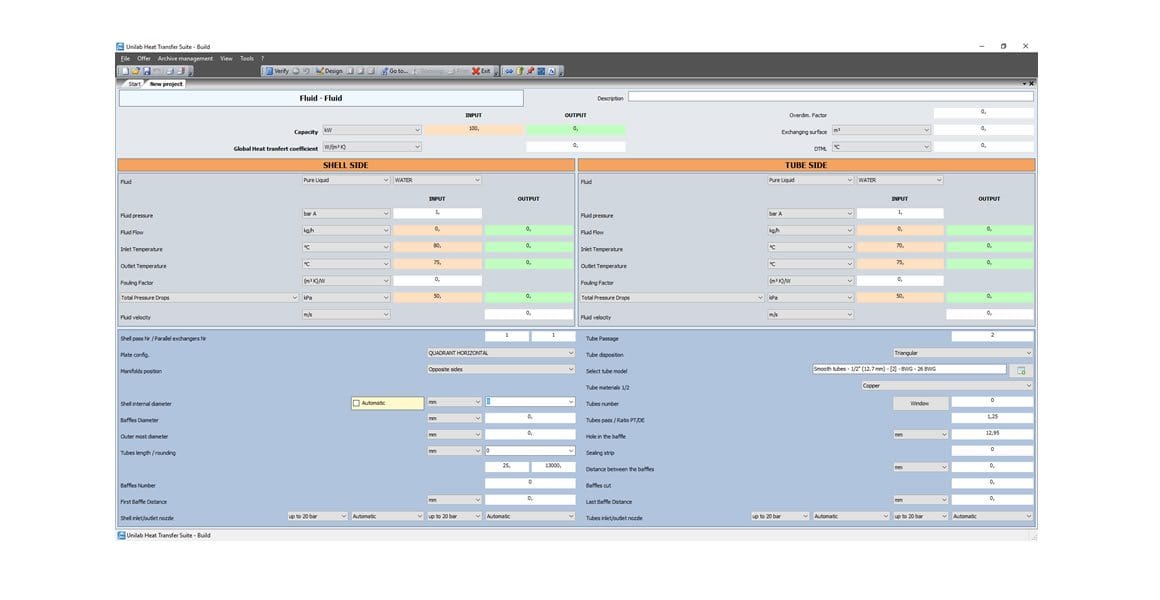Open the Tools menu

(246, 59)
